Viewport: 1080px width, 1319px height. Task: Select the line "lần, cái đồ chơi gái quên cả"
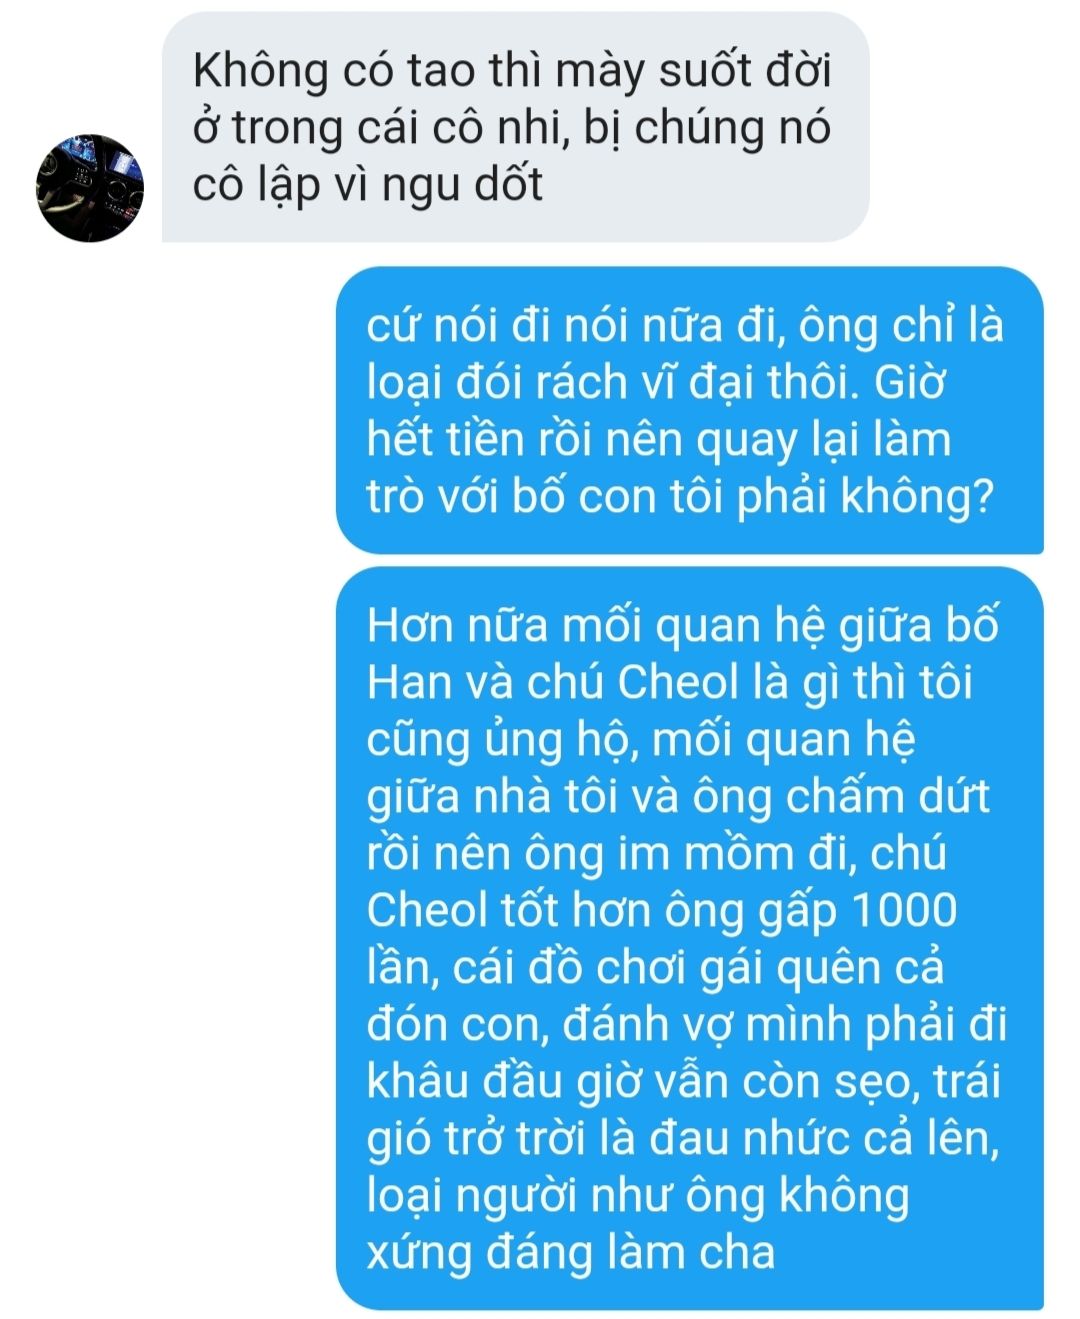tap(655, 968)
